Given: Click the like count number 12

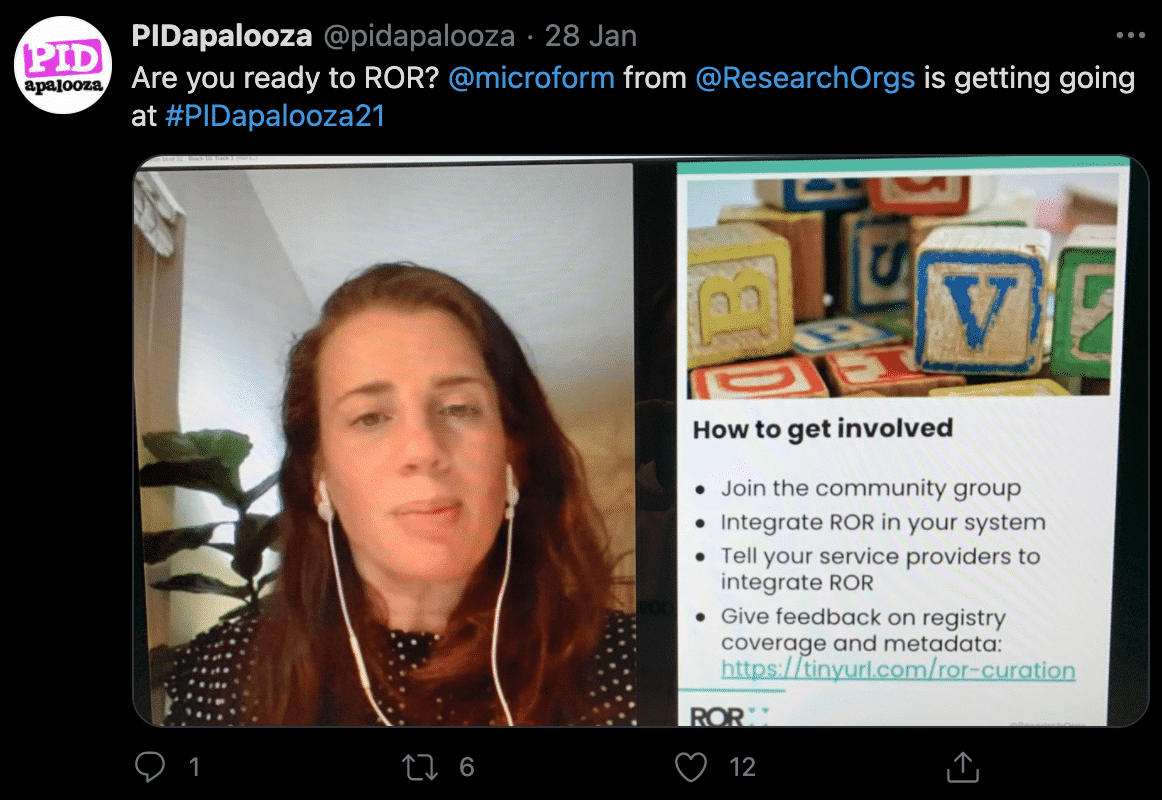Looking at the screenshot, I should tap(742, 767).
